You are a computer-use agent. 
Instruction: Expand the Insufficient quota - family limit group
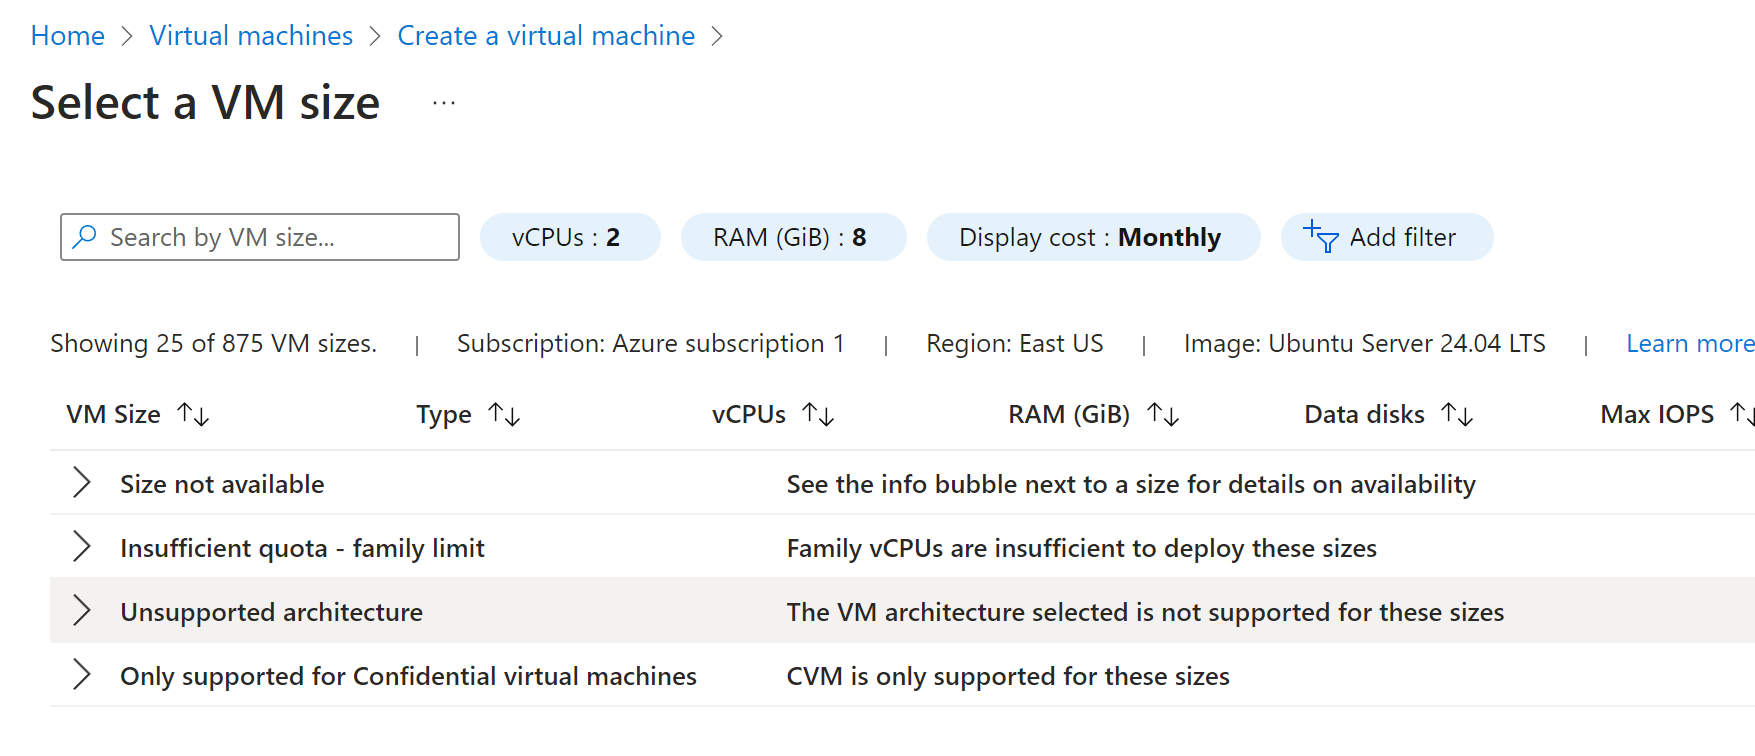[x=81, y=547]
